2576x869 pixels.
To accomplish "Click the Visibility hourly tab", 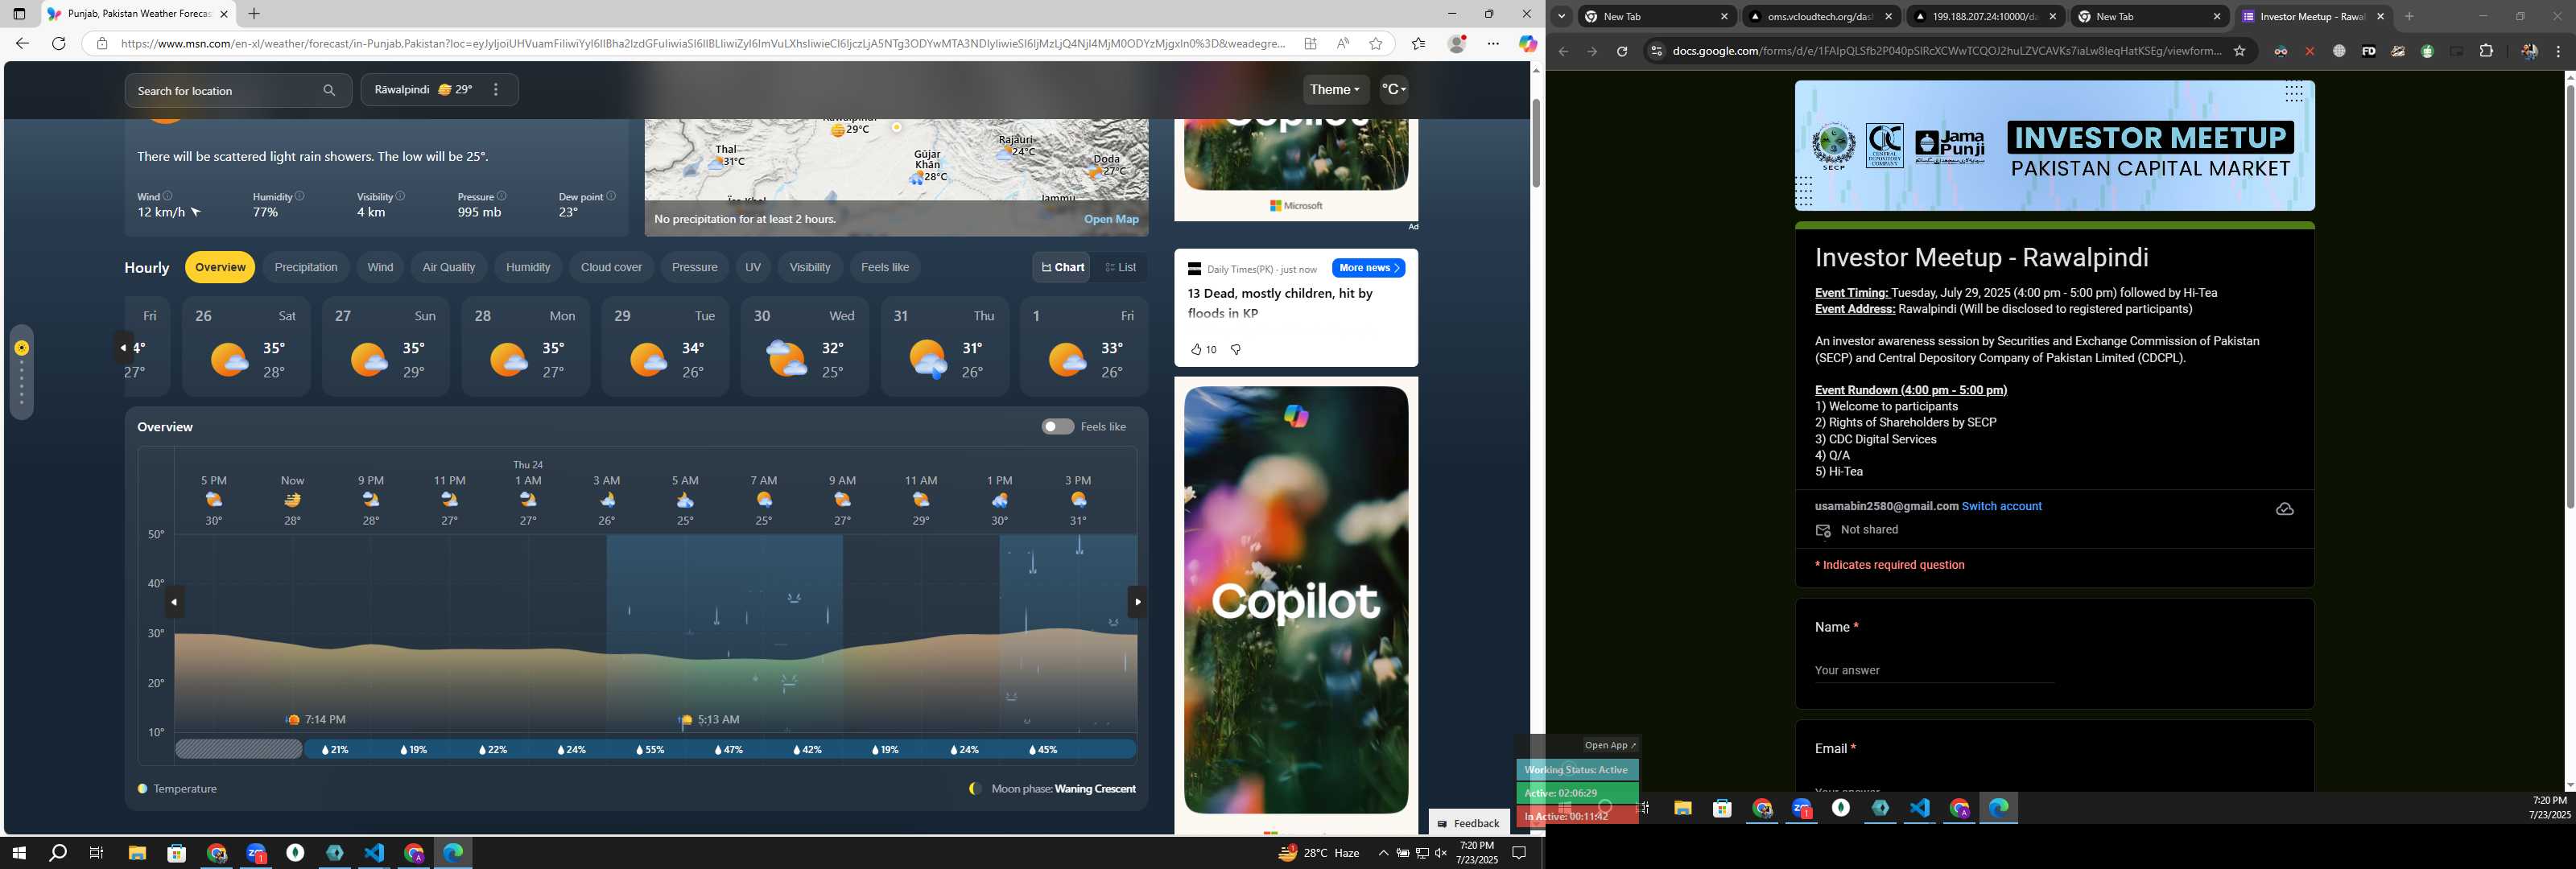I will (809, 267).
